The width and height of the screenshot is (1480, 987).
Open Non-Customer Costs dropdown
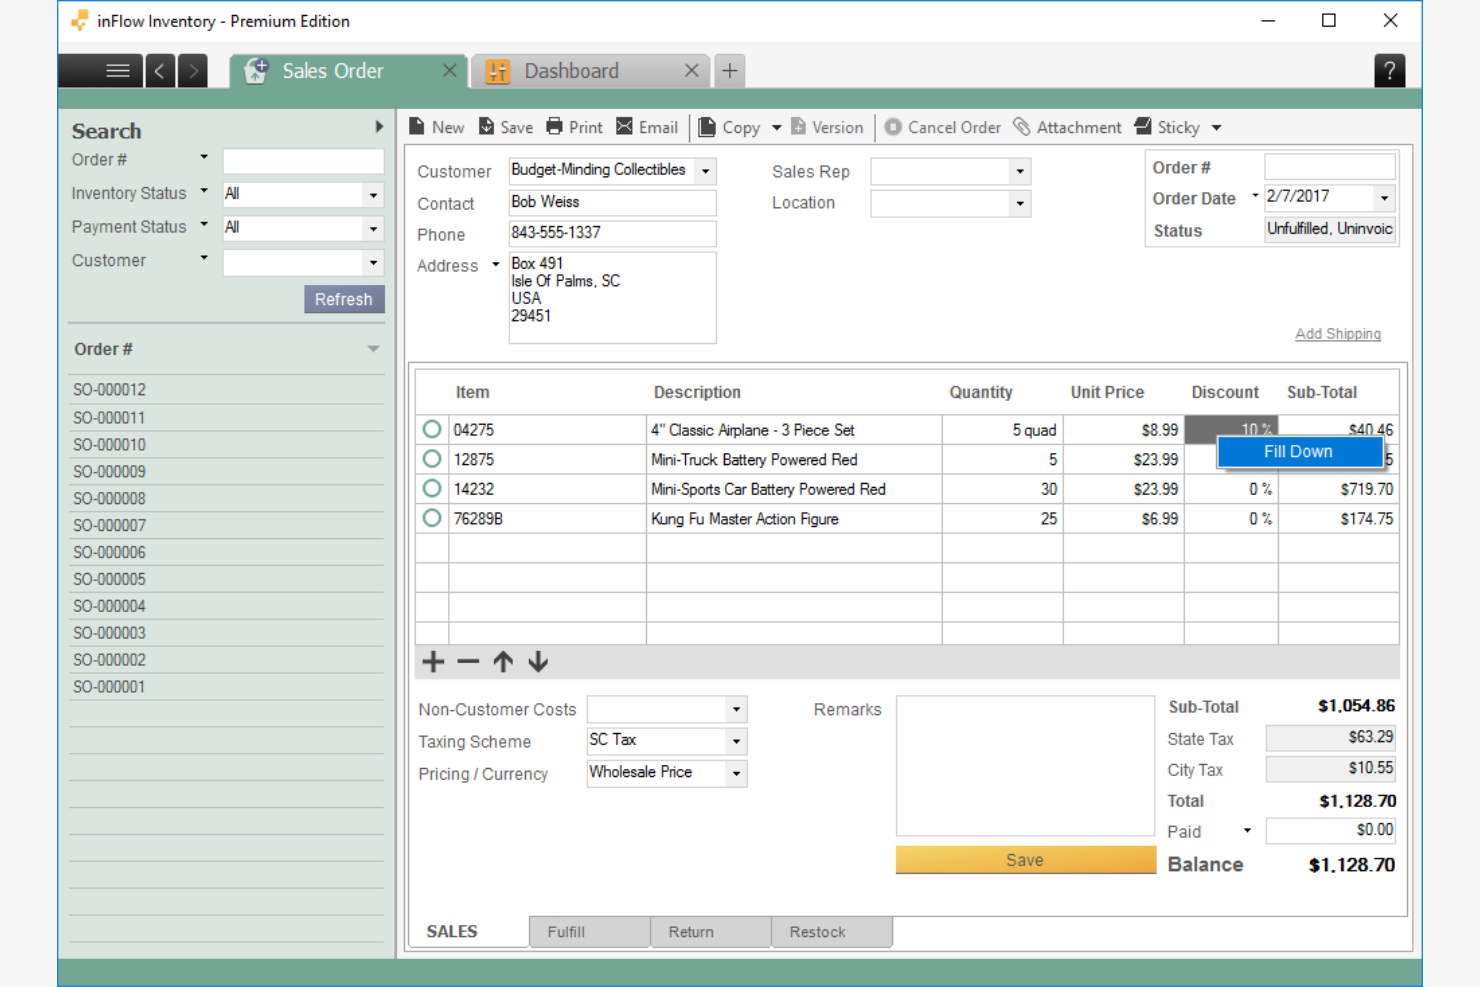pyautogui.click(x=736, y=709)
